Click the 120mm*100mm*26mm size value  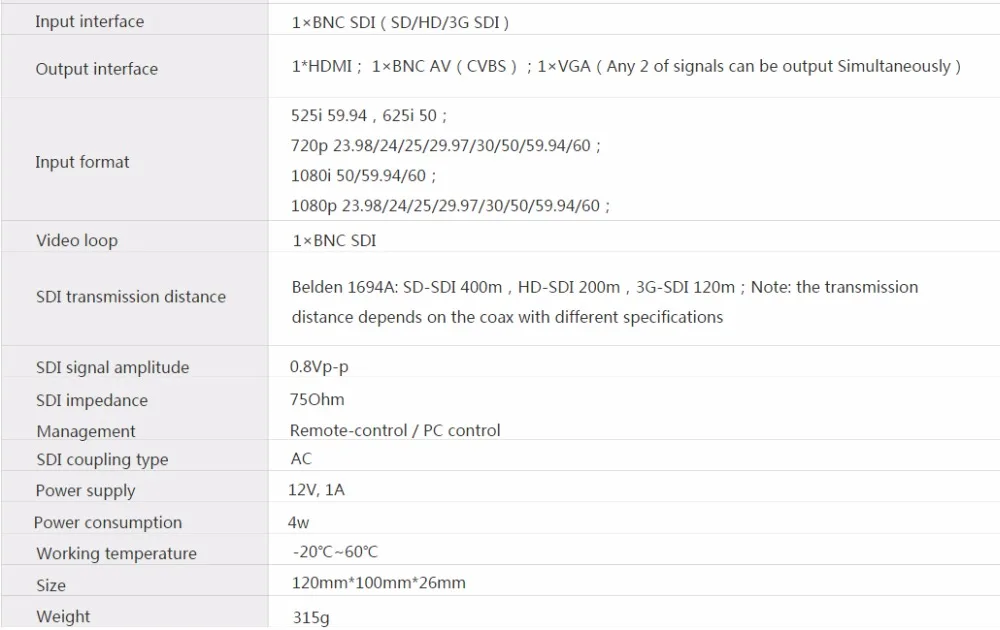pyautogui.click(x=378, y=583)
